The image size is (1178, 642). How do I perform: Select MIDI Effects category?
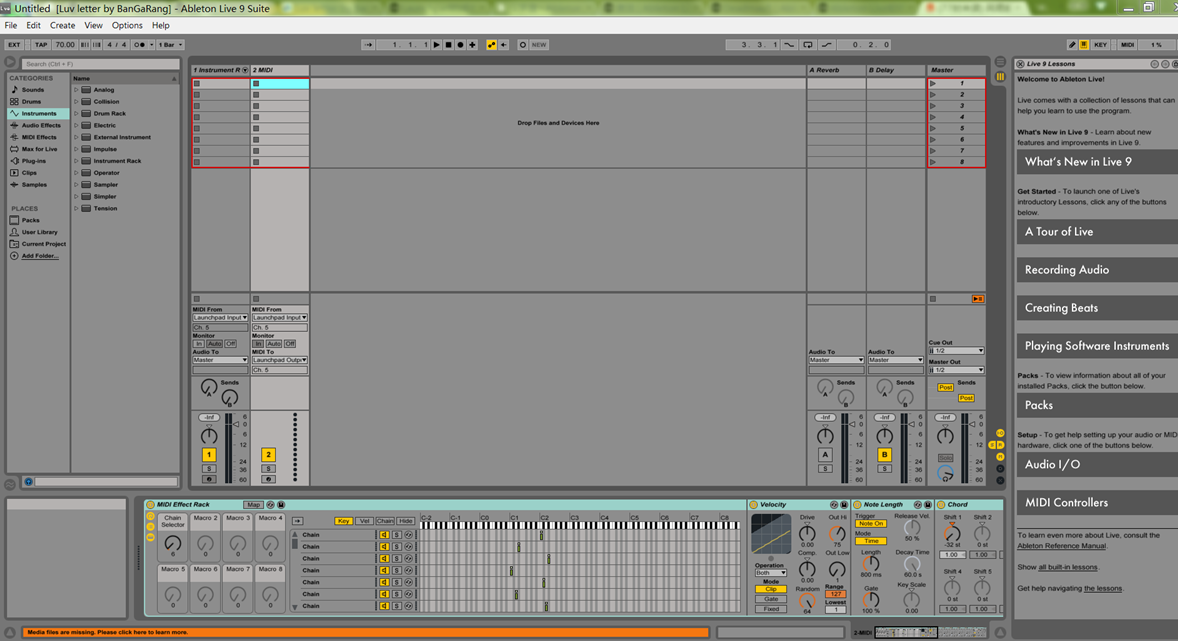(x=39, y=137)
